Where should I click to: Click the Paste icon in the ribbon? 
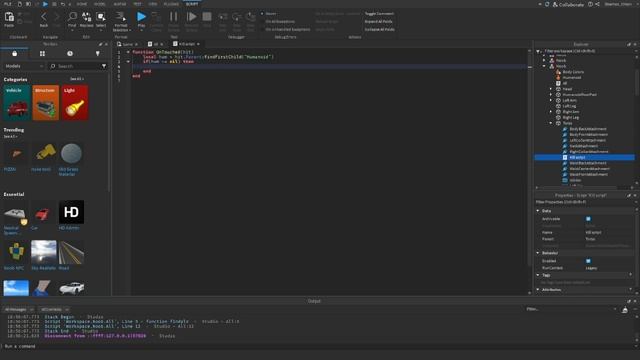(x=9, y=17)
